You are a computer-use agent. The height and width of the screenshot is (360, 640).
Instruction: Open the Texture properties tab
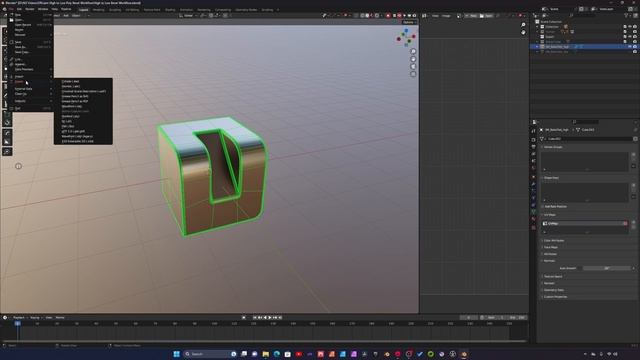533,227
